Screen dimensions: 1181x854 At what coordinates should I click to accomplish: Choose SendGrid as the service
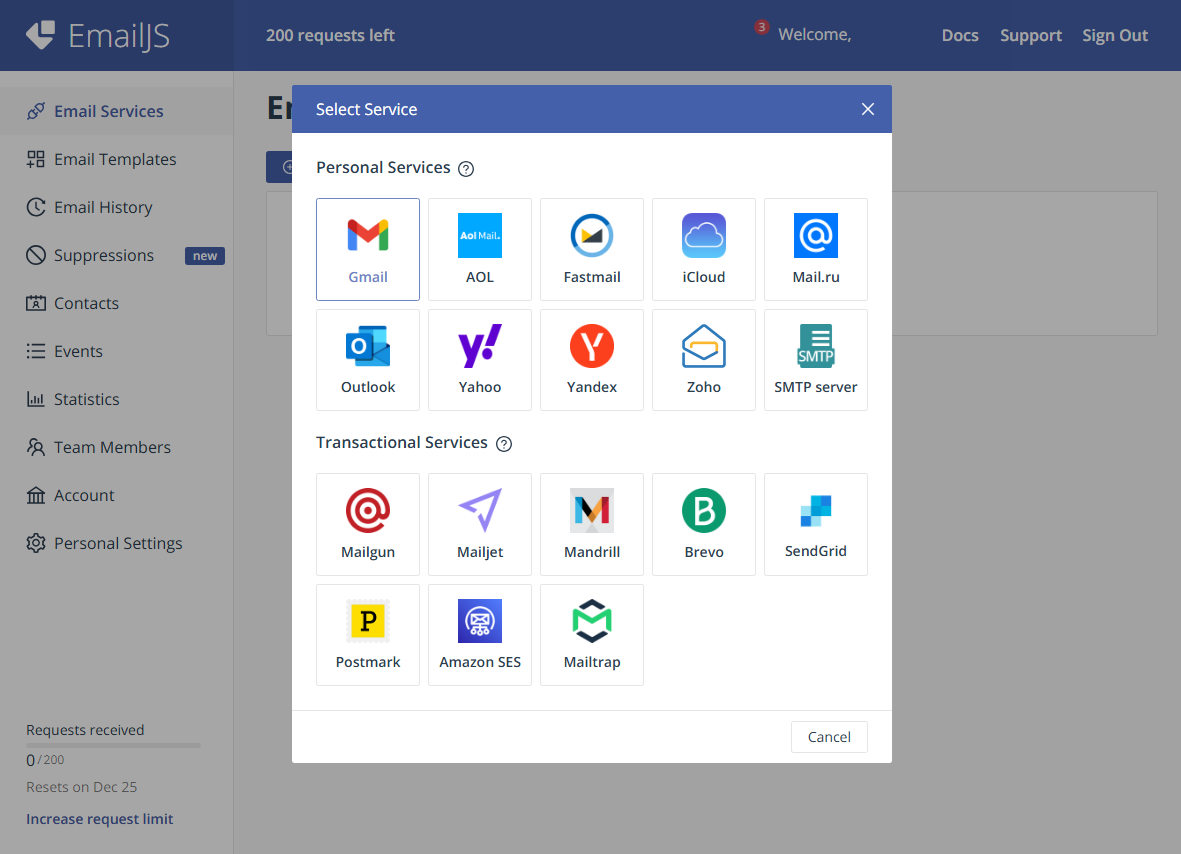816,524
